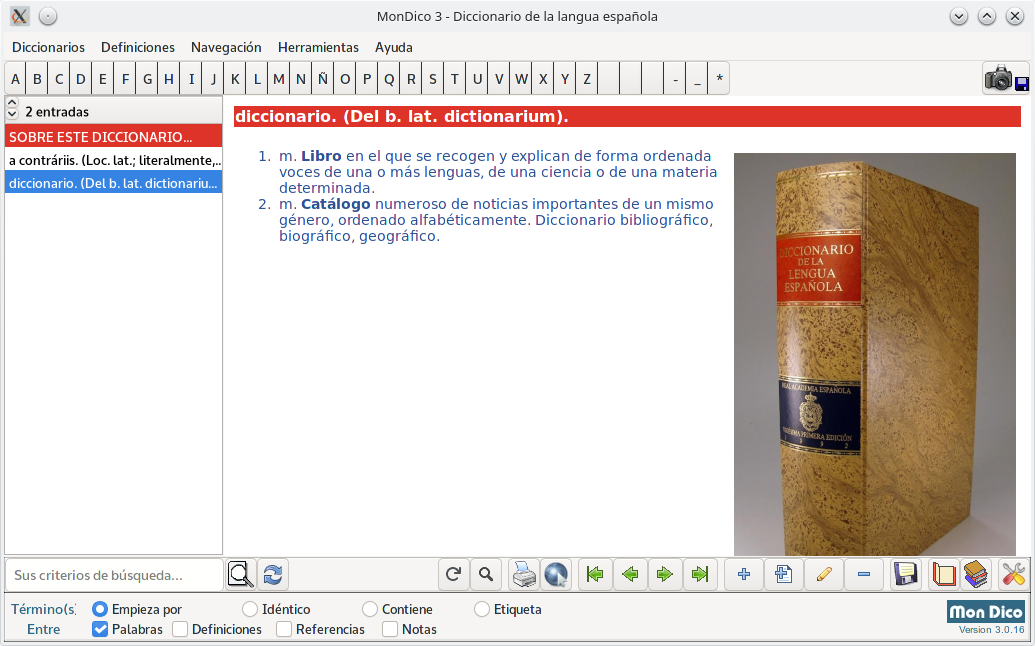The height and width of the screenshot is (646, 1035).
Task: Open tools via wrench and screwdriver icon
Action: [x=1013, y=574]
